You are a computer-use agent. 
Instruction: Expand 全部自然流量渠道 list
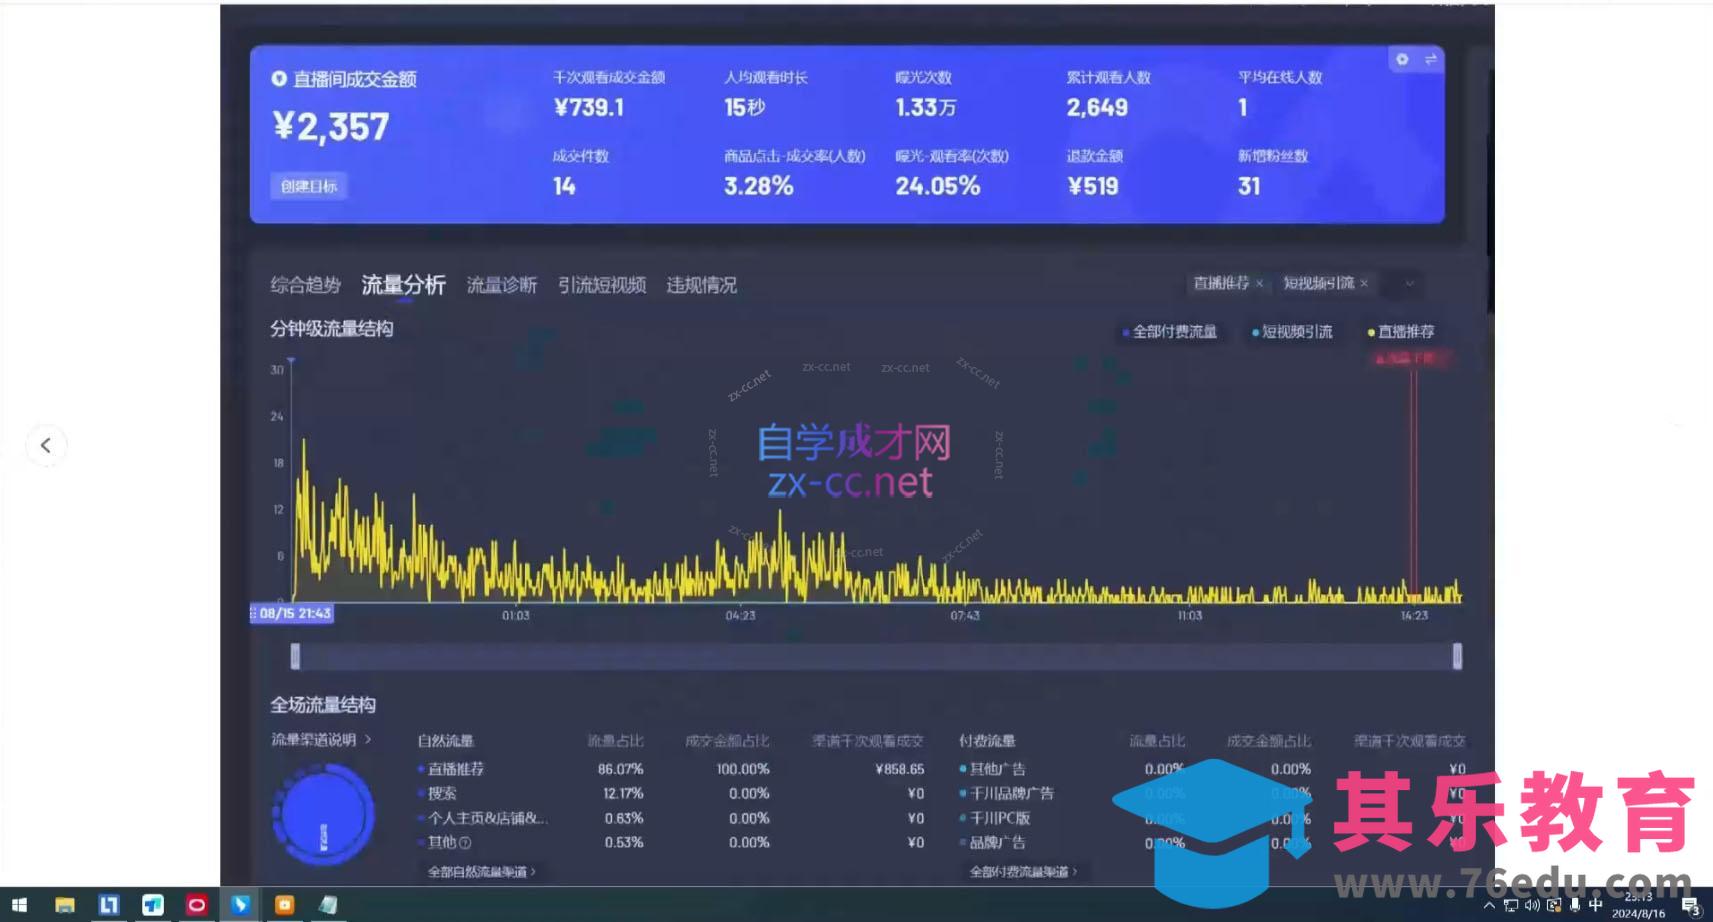479,872
